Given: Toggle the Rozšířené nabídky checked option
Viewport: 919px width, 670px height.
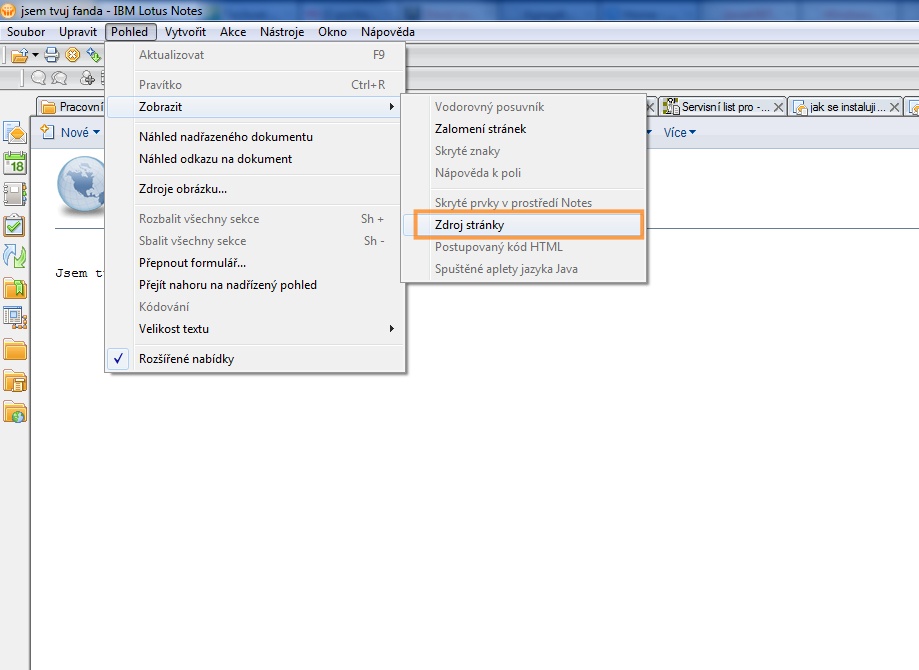Looking at the screenshot, I should [x=186, y=359].
